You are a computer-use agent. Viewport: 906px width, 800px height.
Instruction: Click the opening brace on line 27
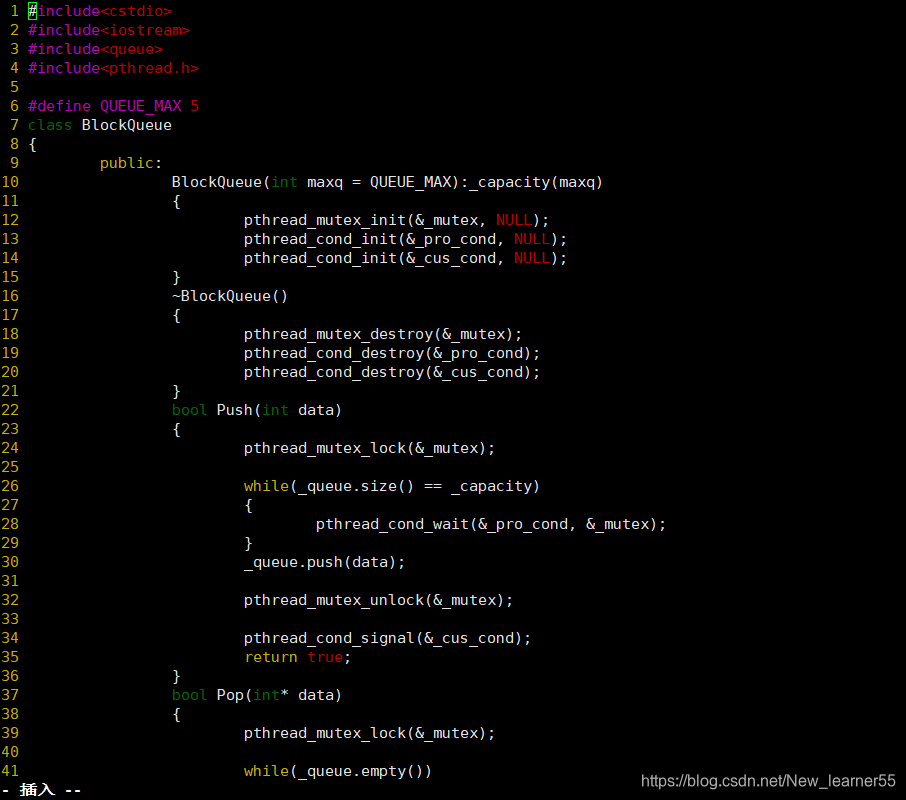[x=248, y=505]
